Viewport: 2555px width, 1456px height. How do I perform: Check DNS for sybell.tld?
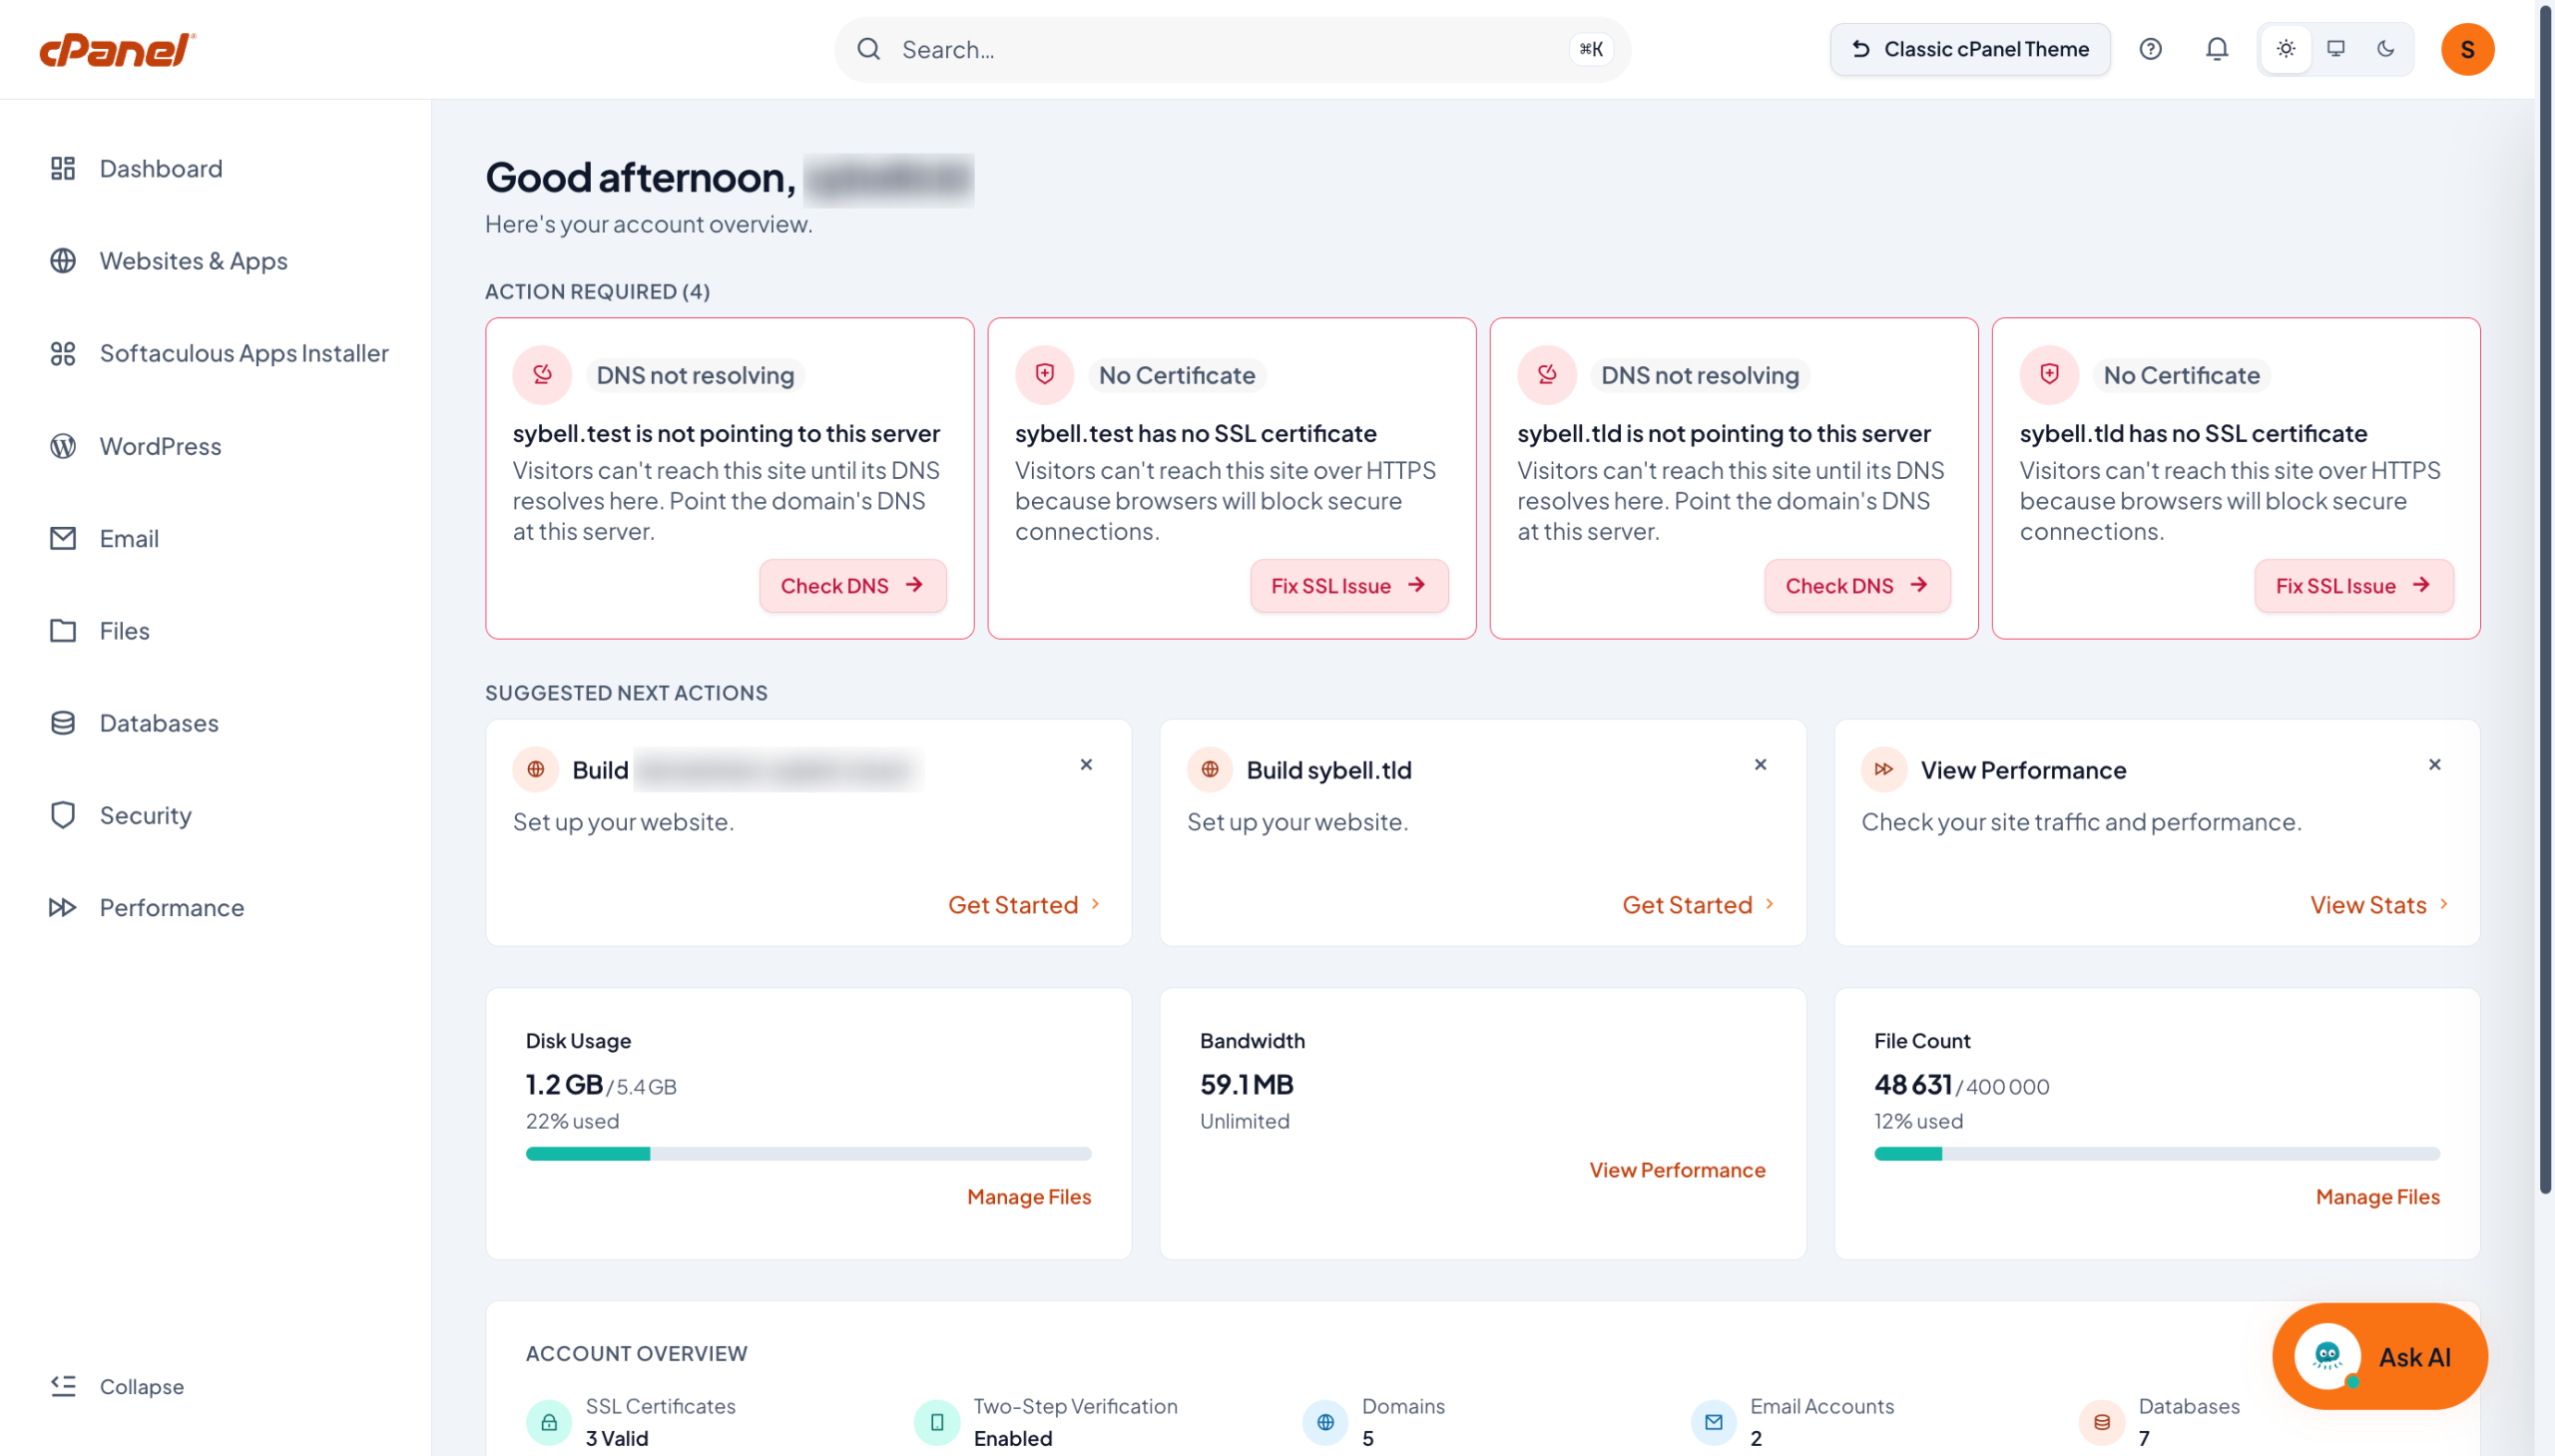click(x=1856, y=586)
